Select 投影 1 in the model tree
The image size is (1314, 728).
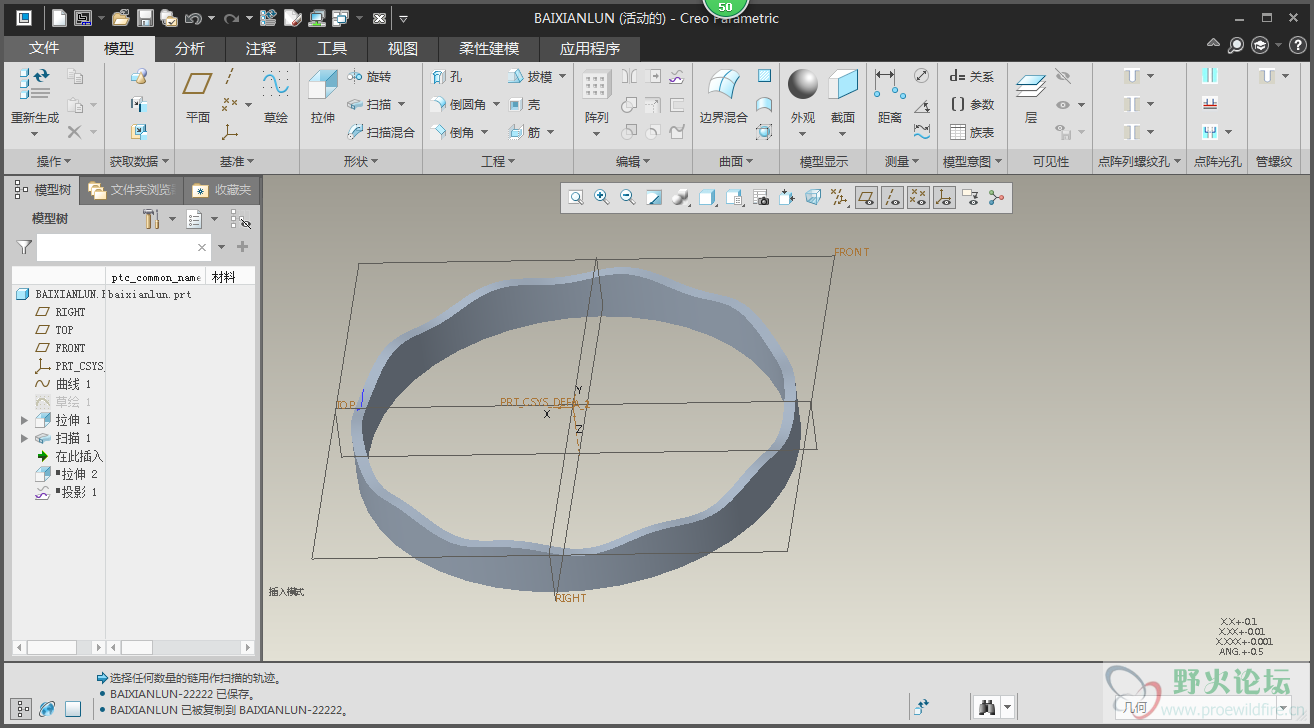coord(66,492)
